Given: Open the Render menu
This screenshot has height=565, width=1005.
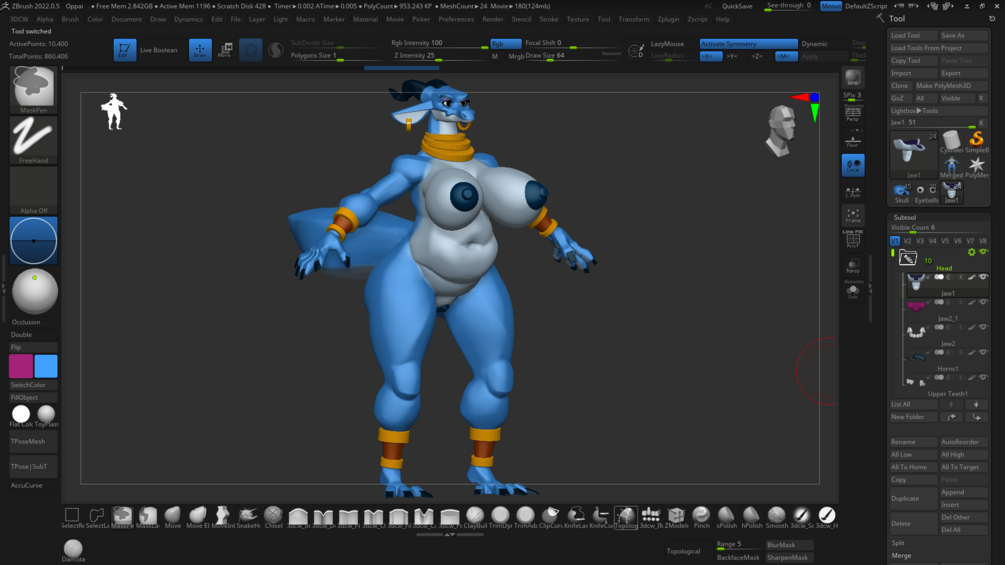Looking at the screenshot, I should pyautogui.click(x=492, y=19).
